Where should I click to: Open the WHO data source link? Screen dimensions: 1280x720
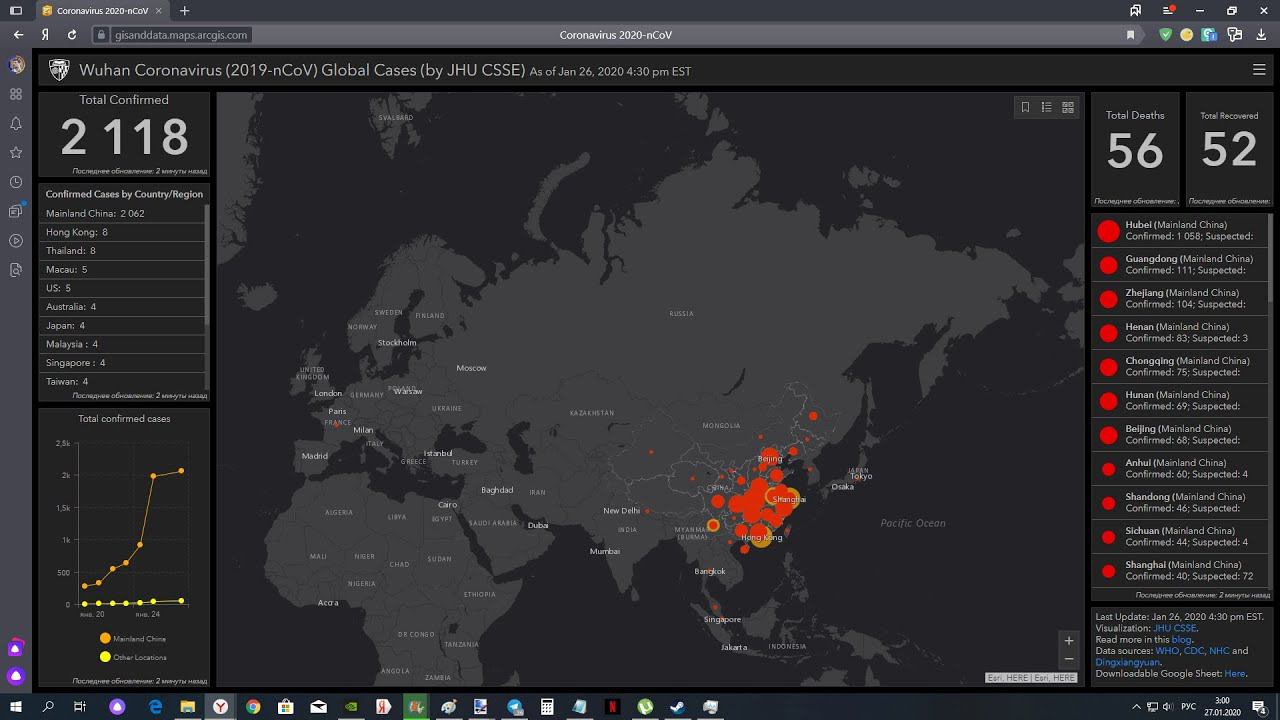pos(1167,651)
